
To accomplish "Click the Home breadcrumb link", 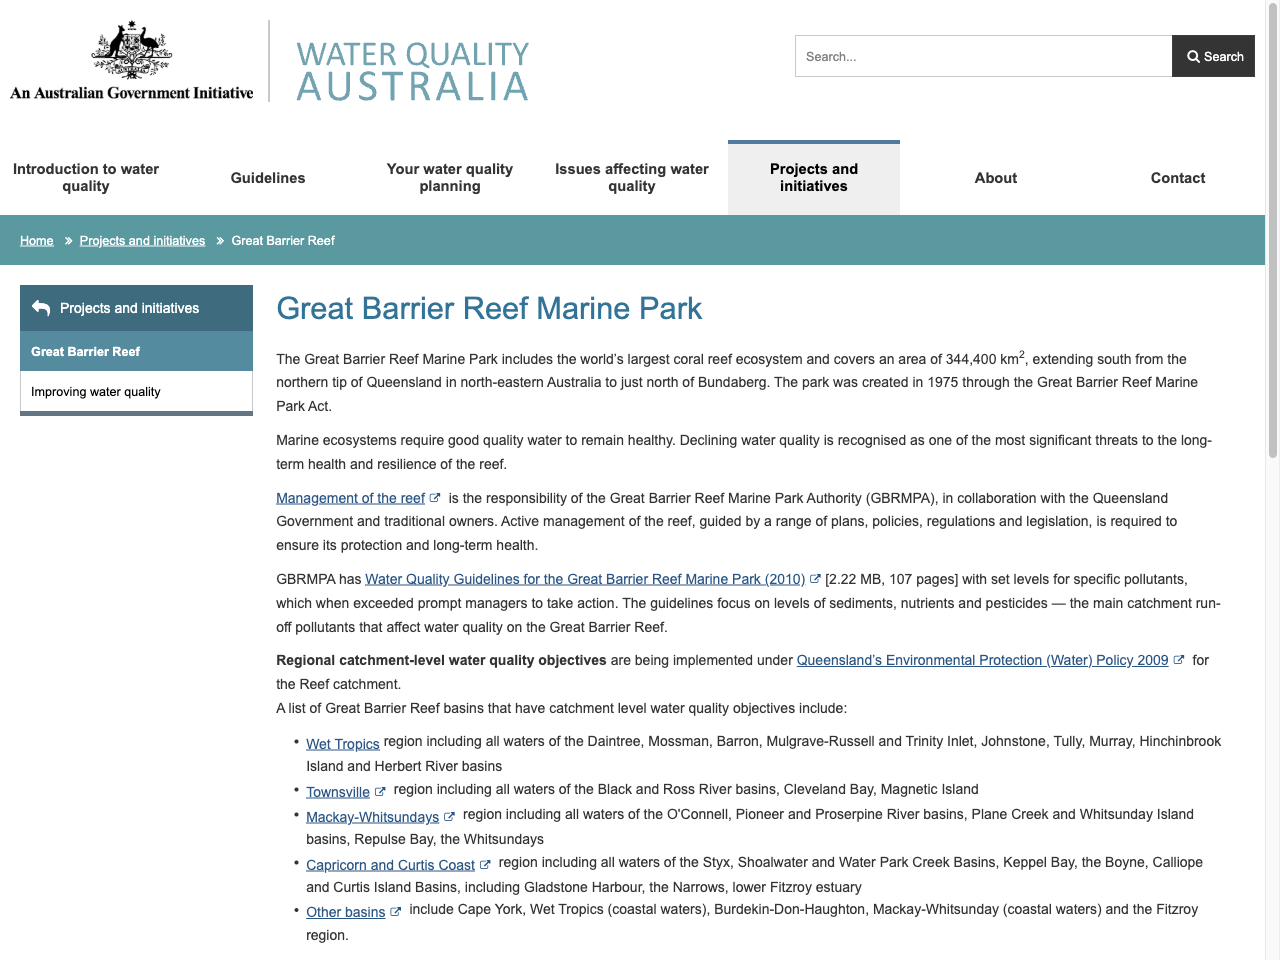I will (37, 241).
